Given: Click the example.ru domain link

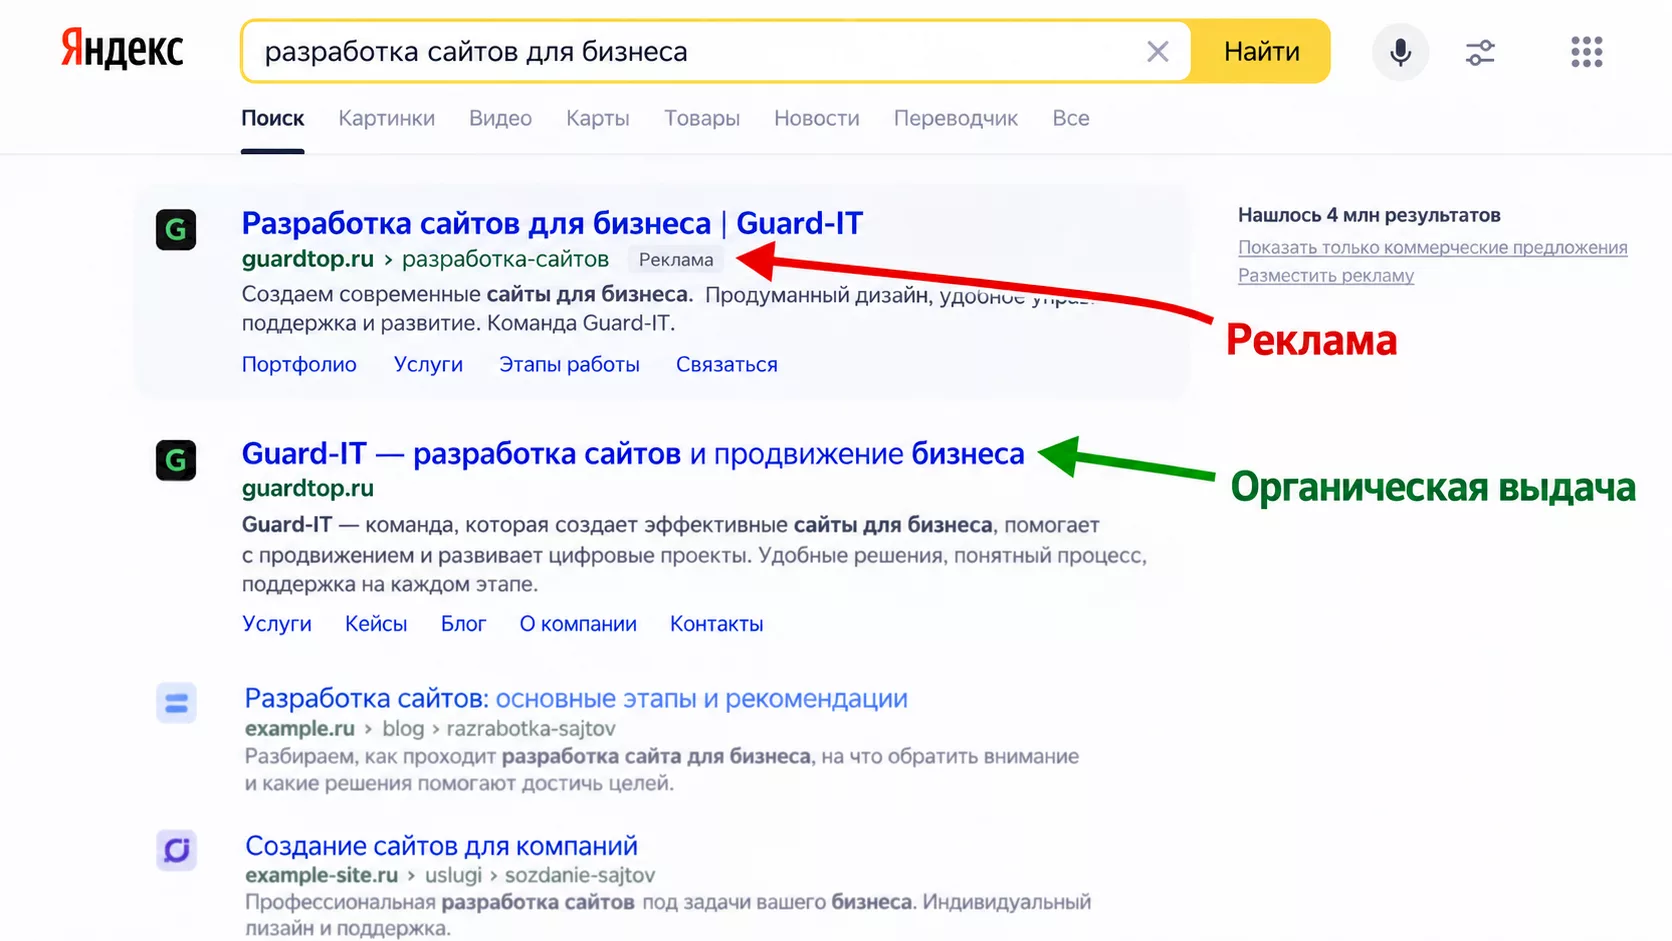Looking at the screenshot, I should [299, 728].
